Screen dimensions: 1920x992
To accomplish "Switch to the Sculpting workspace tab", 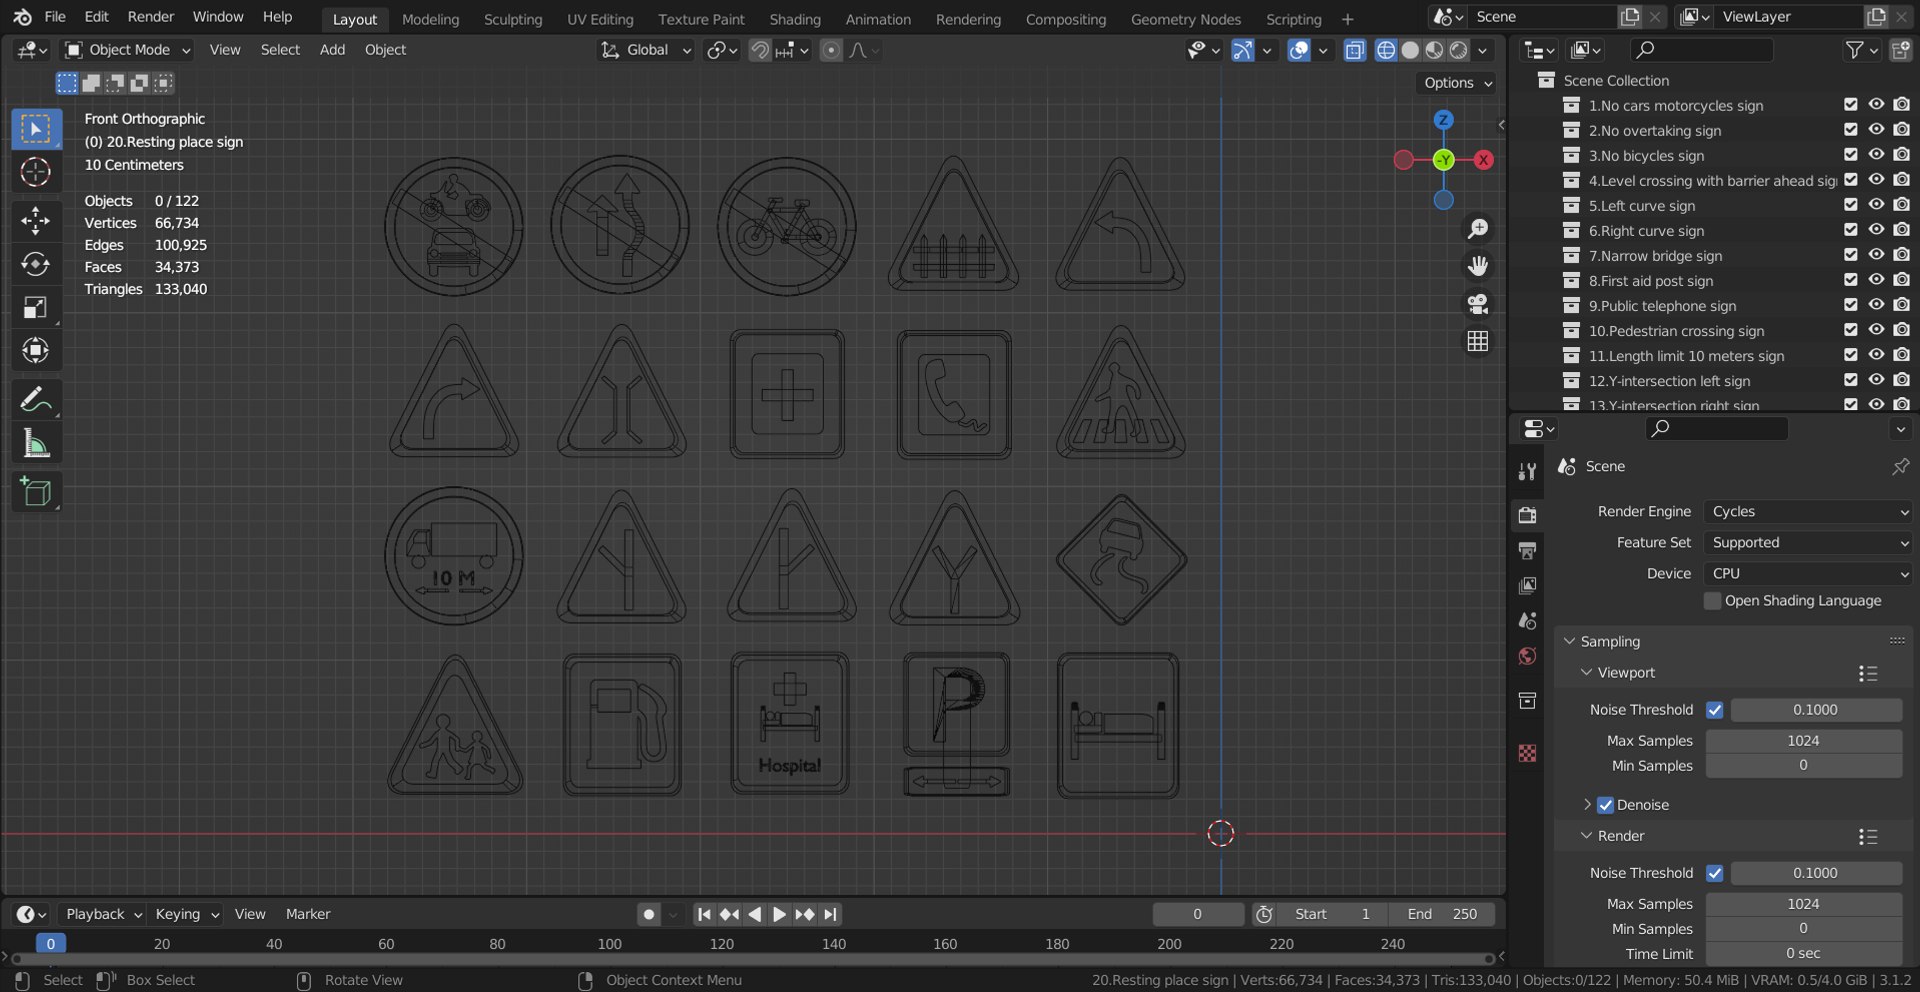I will [513, 19].
